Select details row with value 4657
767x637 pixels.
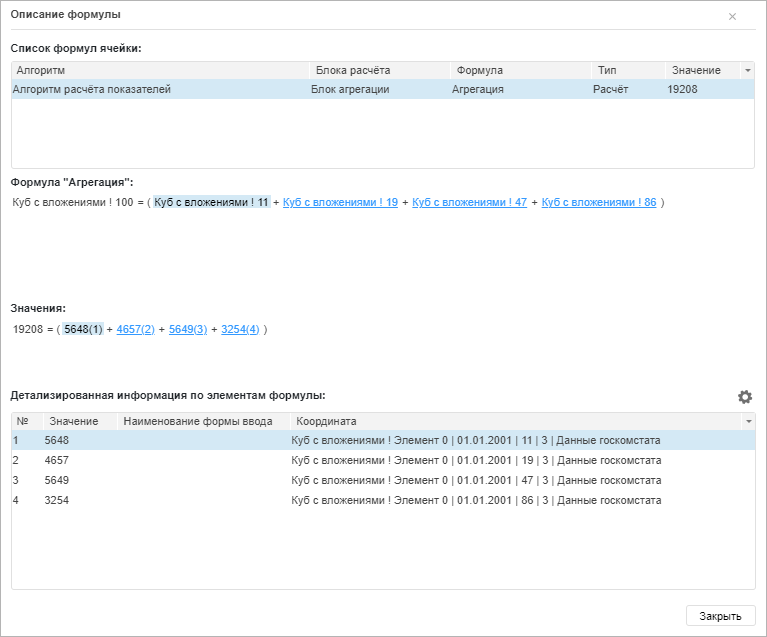coord(380,460)
